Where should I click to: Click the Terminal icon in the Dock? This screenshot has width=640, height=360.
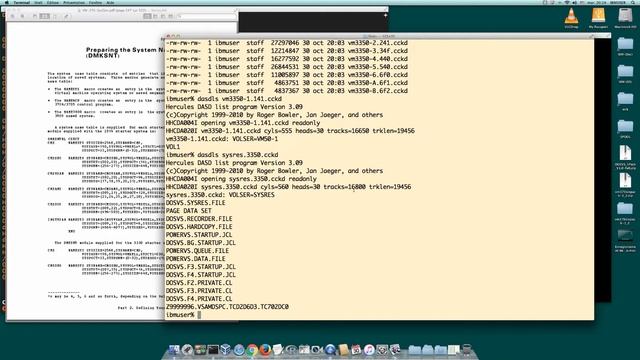coord(213,349)
